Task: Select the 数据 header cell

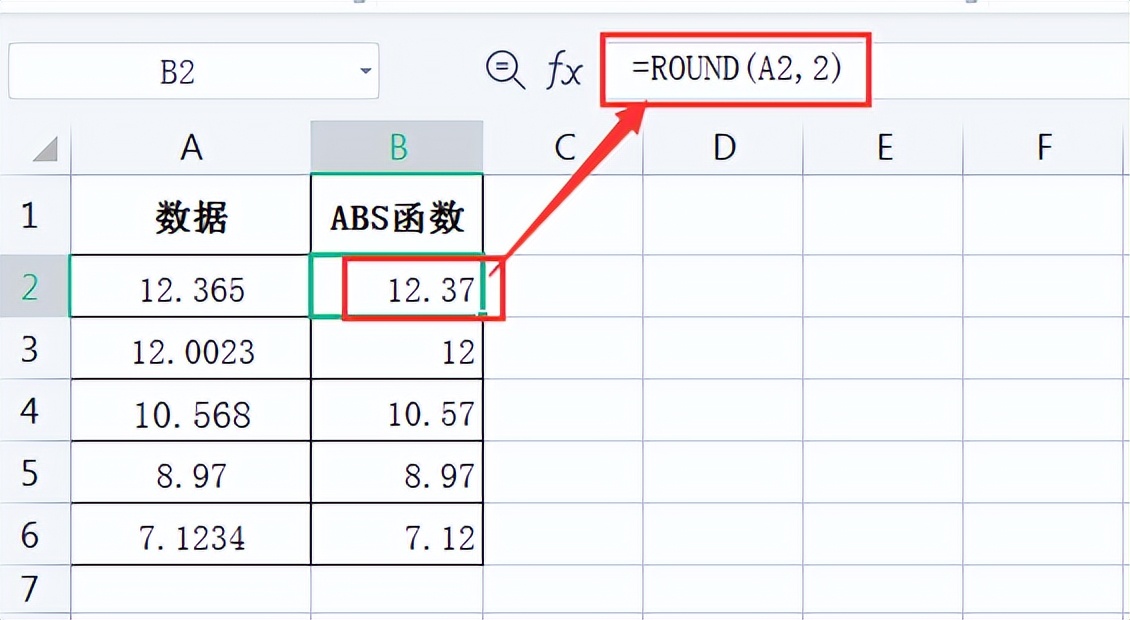Action: click(x=190, y=217)
